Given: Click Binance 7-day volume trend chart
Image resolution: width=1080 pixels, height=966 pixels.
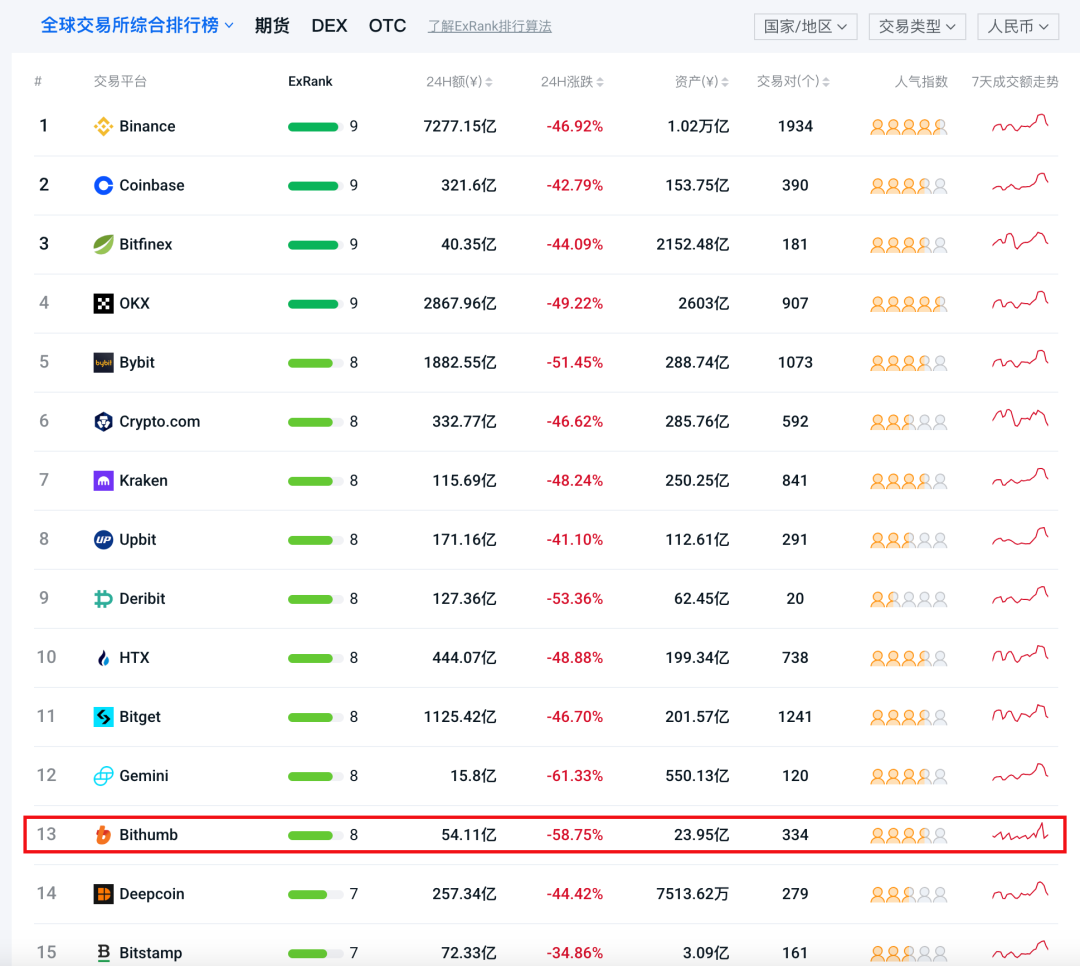Looking at the screenshot, I should tap(1020, 124).
